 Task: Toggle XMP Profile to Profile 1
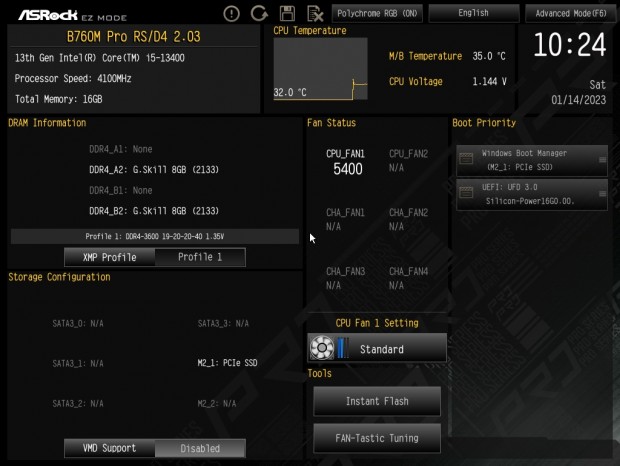pyautogui.click(x=200, y=257)
